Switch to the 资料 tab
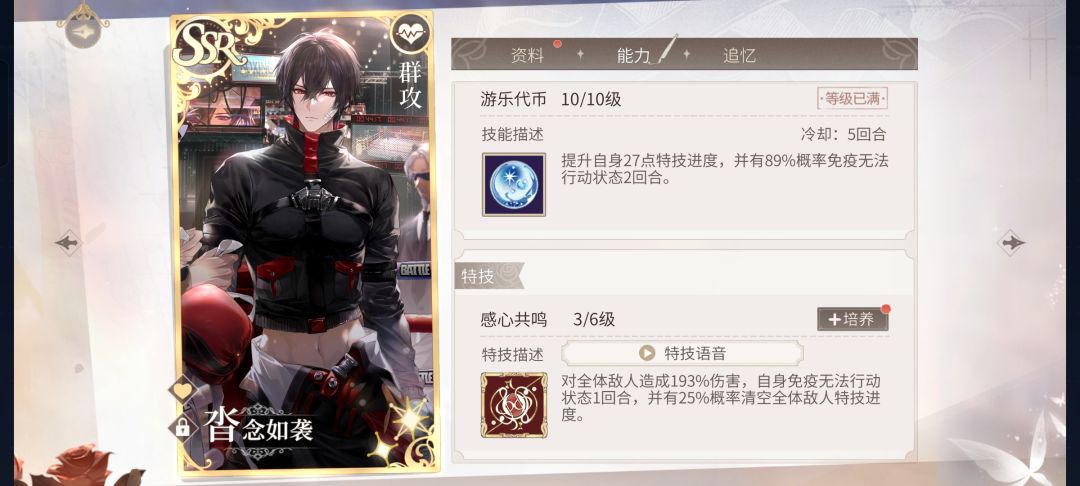Image resolution: width=1080 pixels, height=486 pixels. point(528,55)
